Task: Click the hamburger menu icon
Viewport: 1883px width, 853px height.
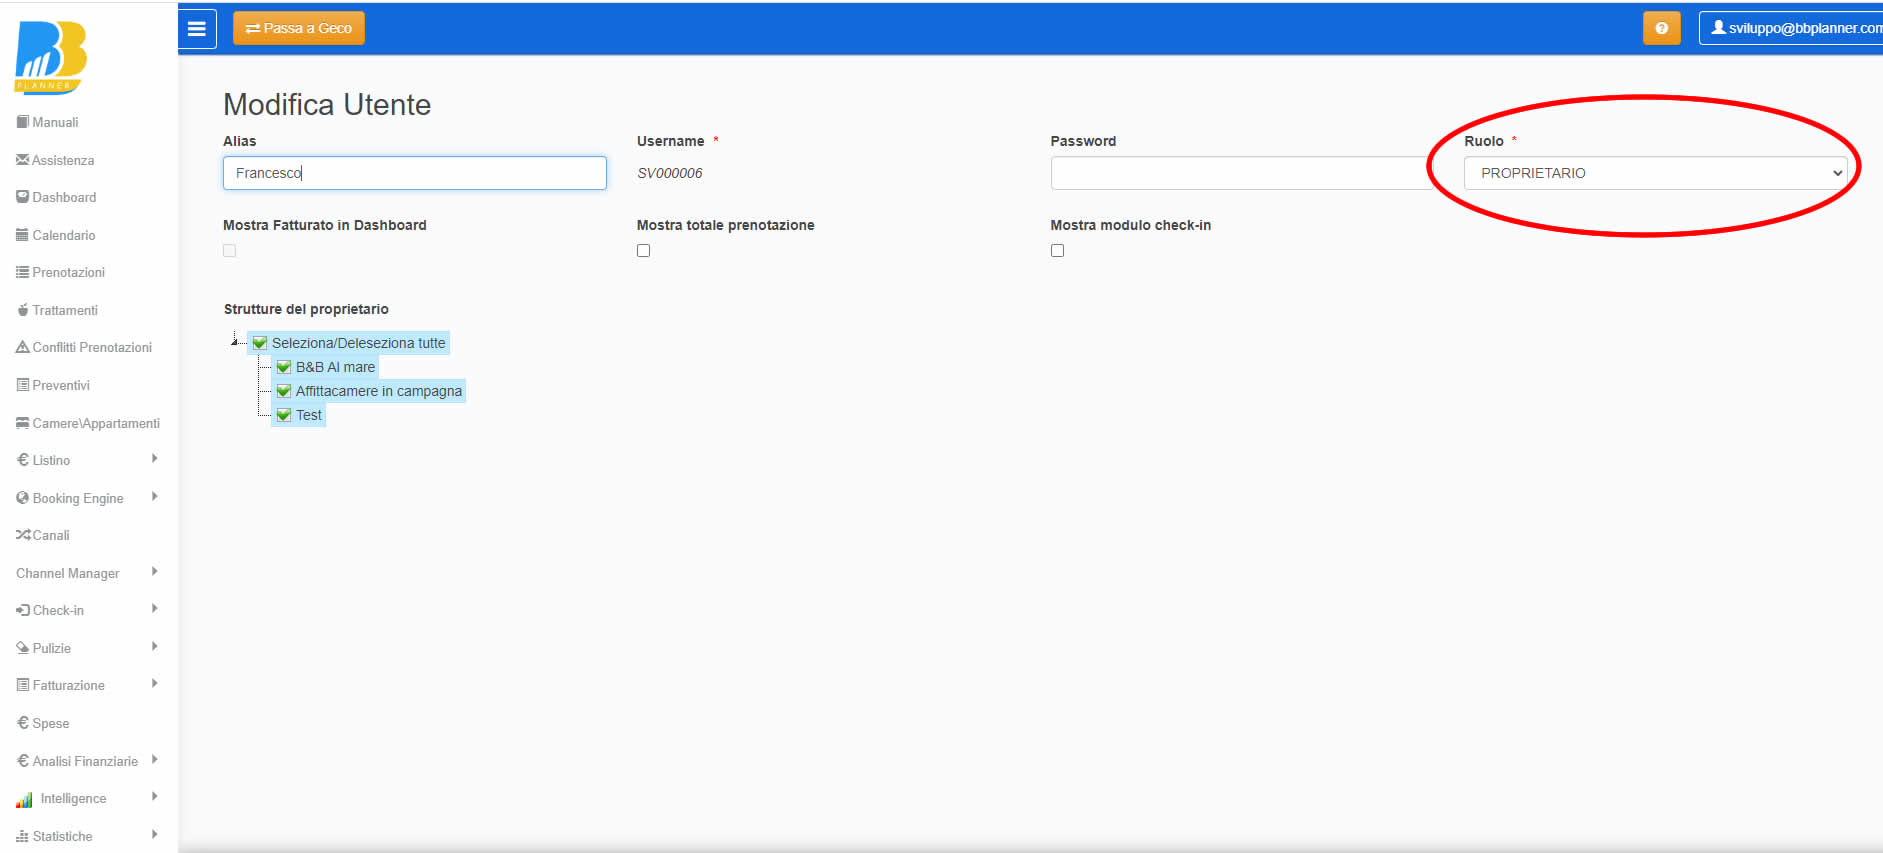Action: click(x=197, y=29)
